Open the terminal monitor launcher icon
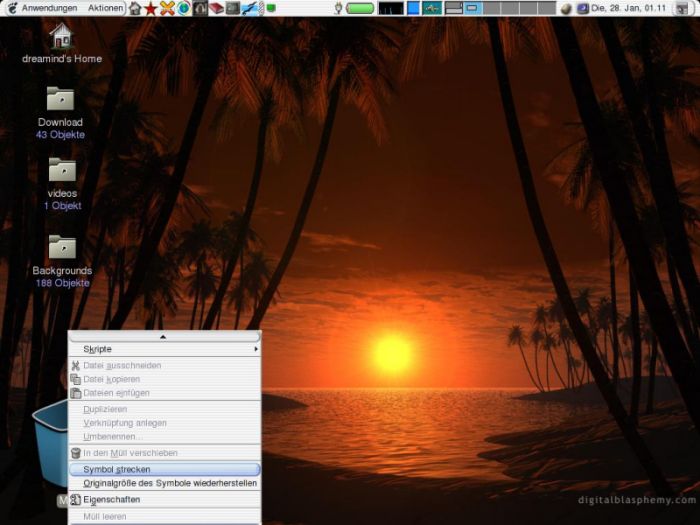The width and height of the screenshot is (700, 525). coord(233,8)
